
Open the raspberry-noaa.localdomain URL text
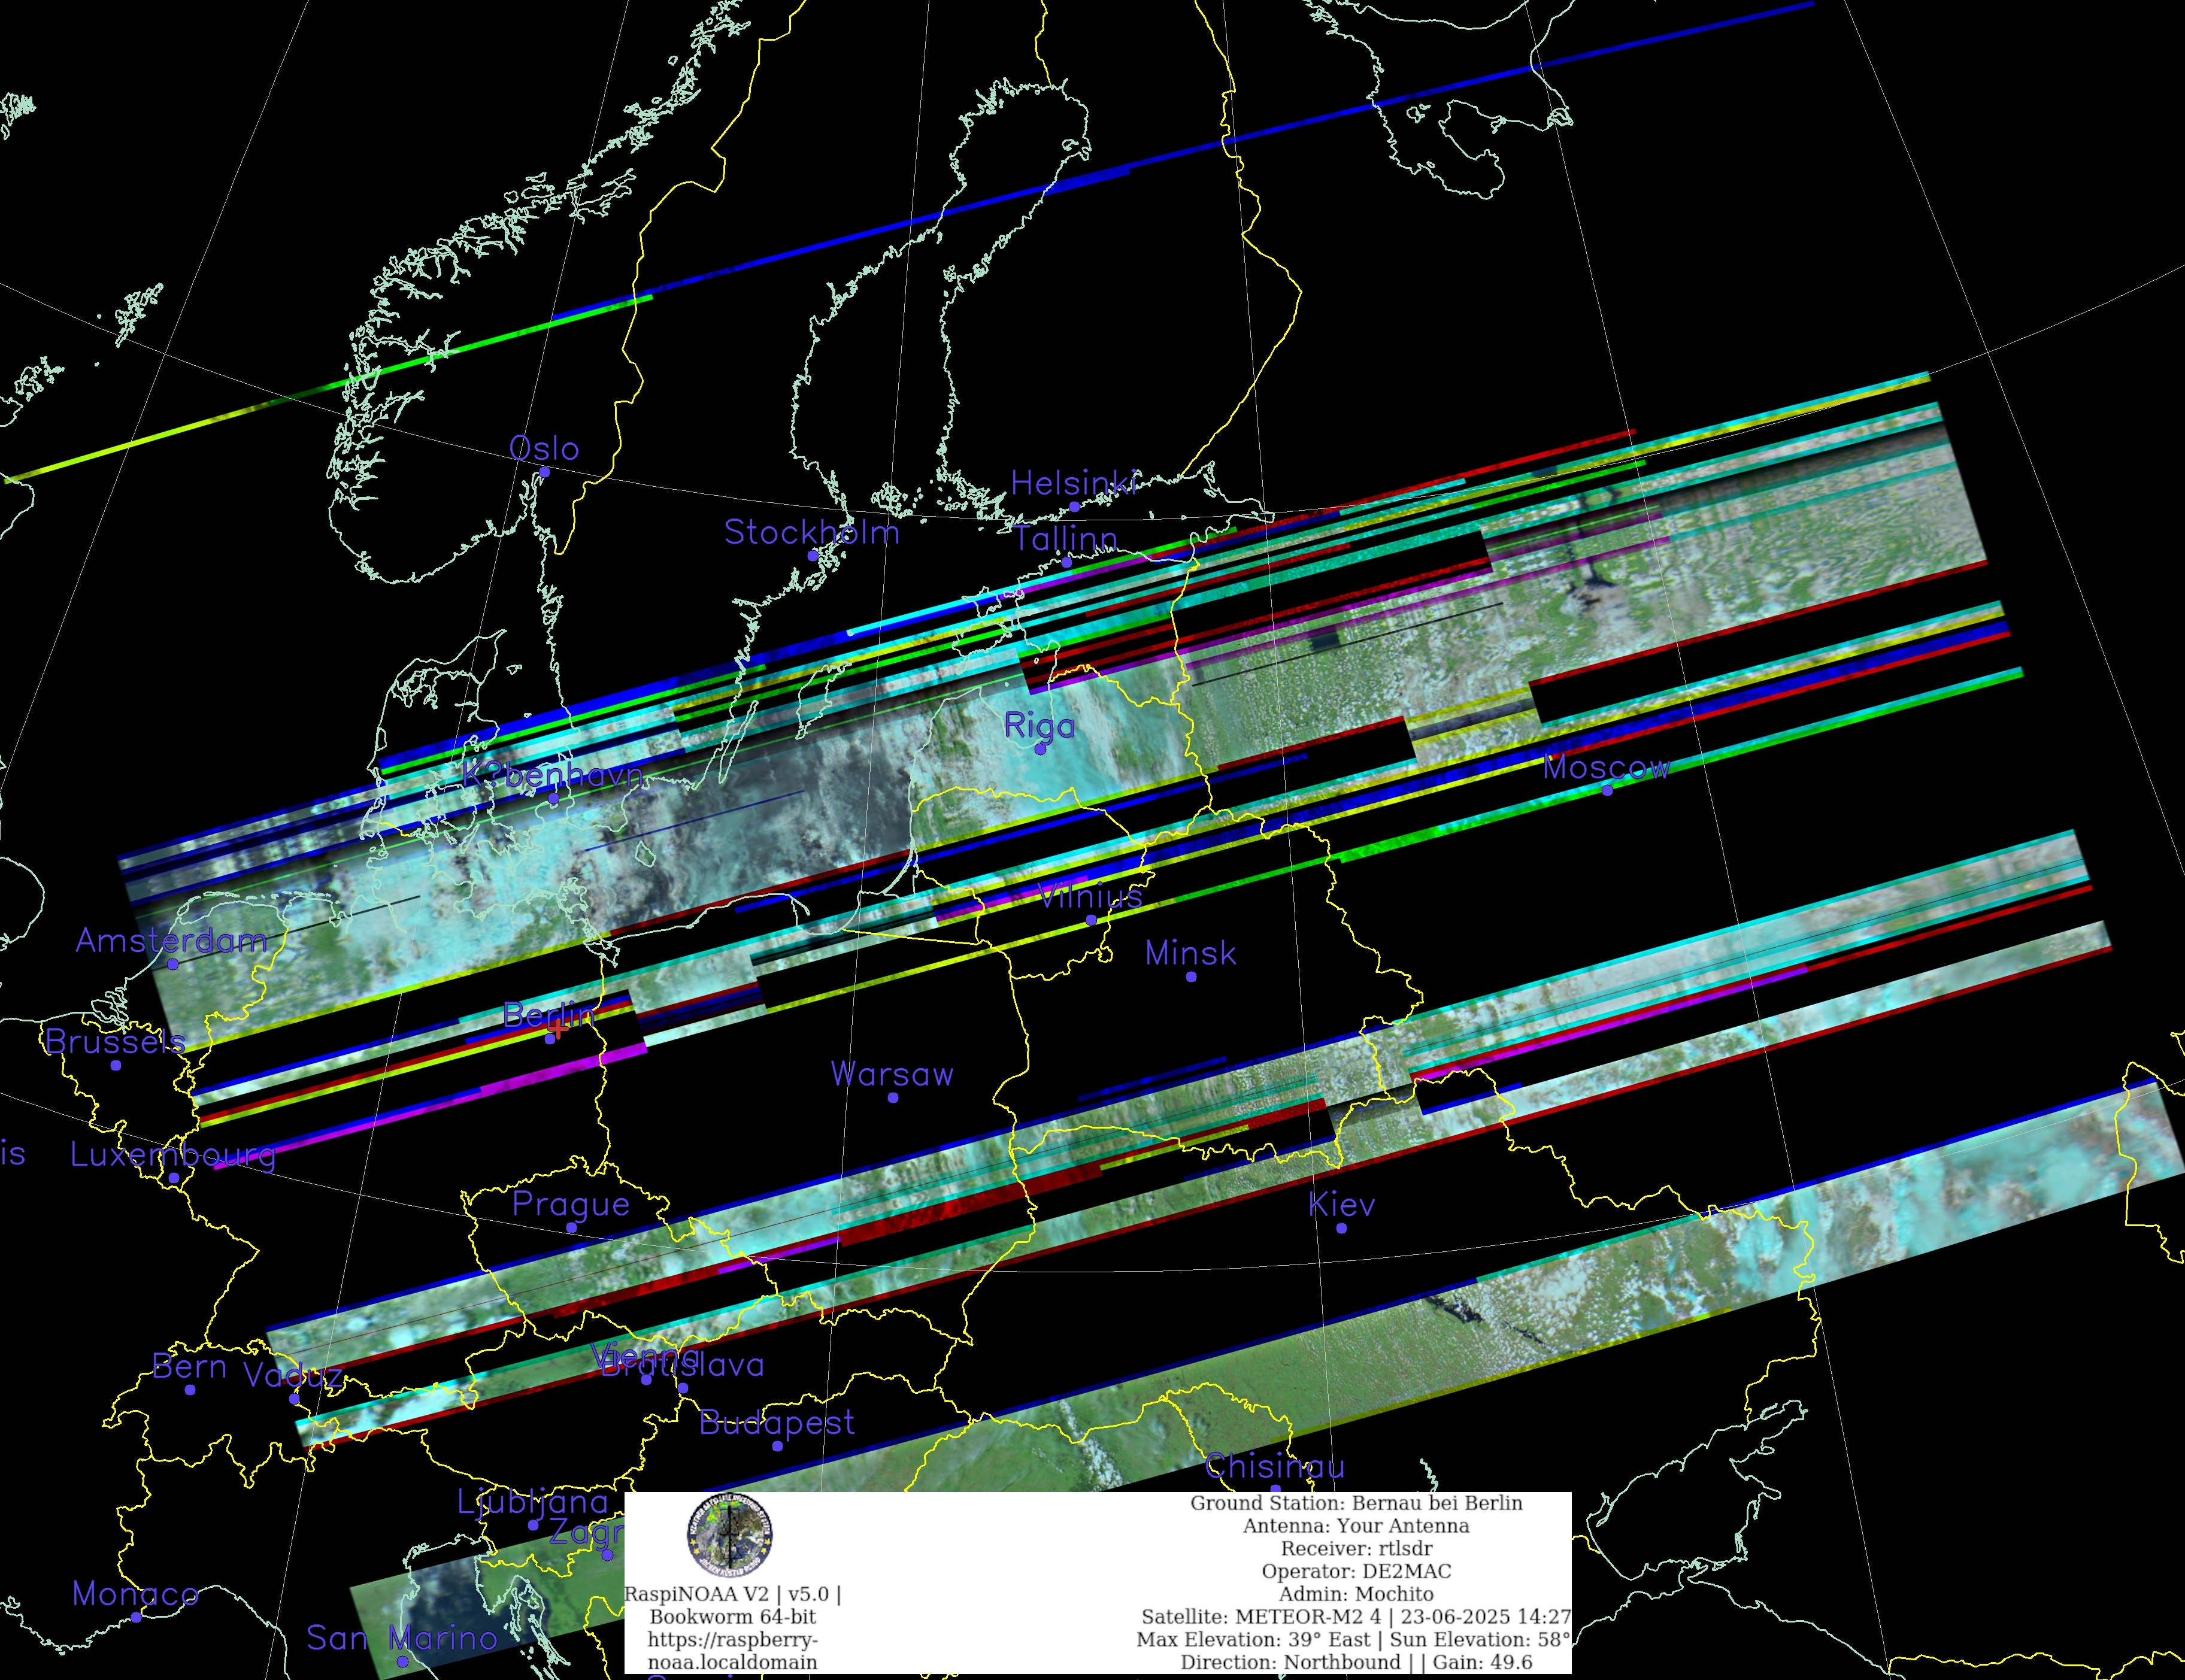coord(732,1651)
